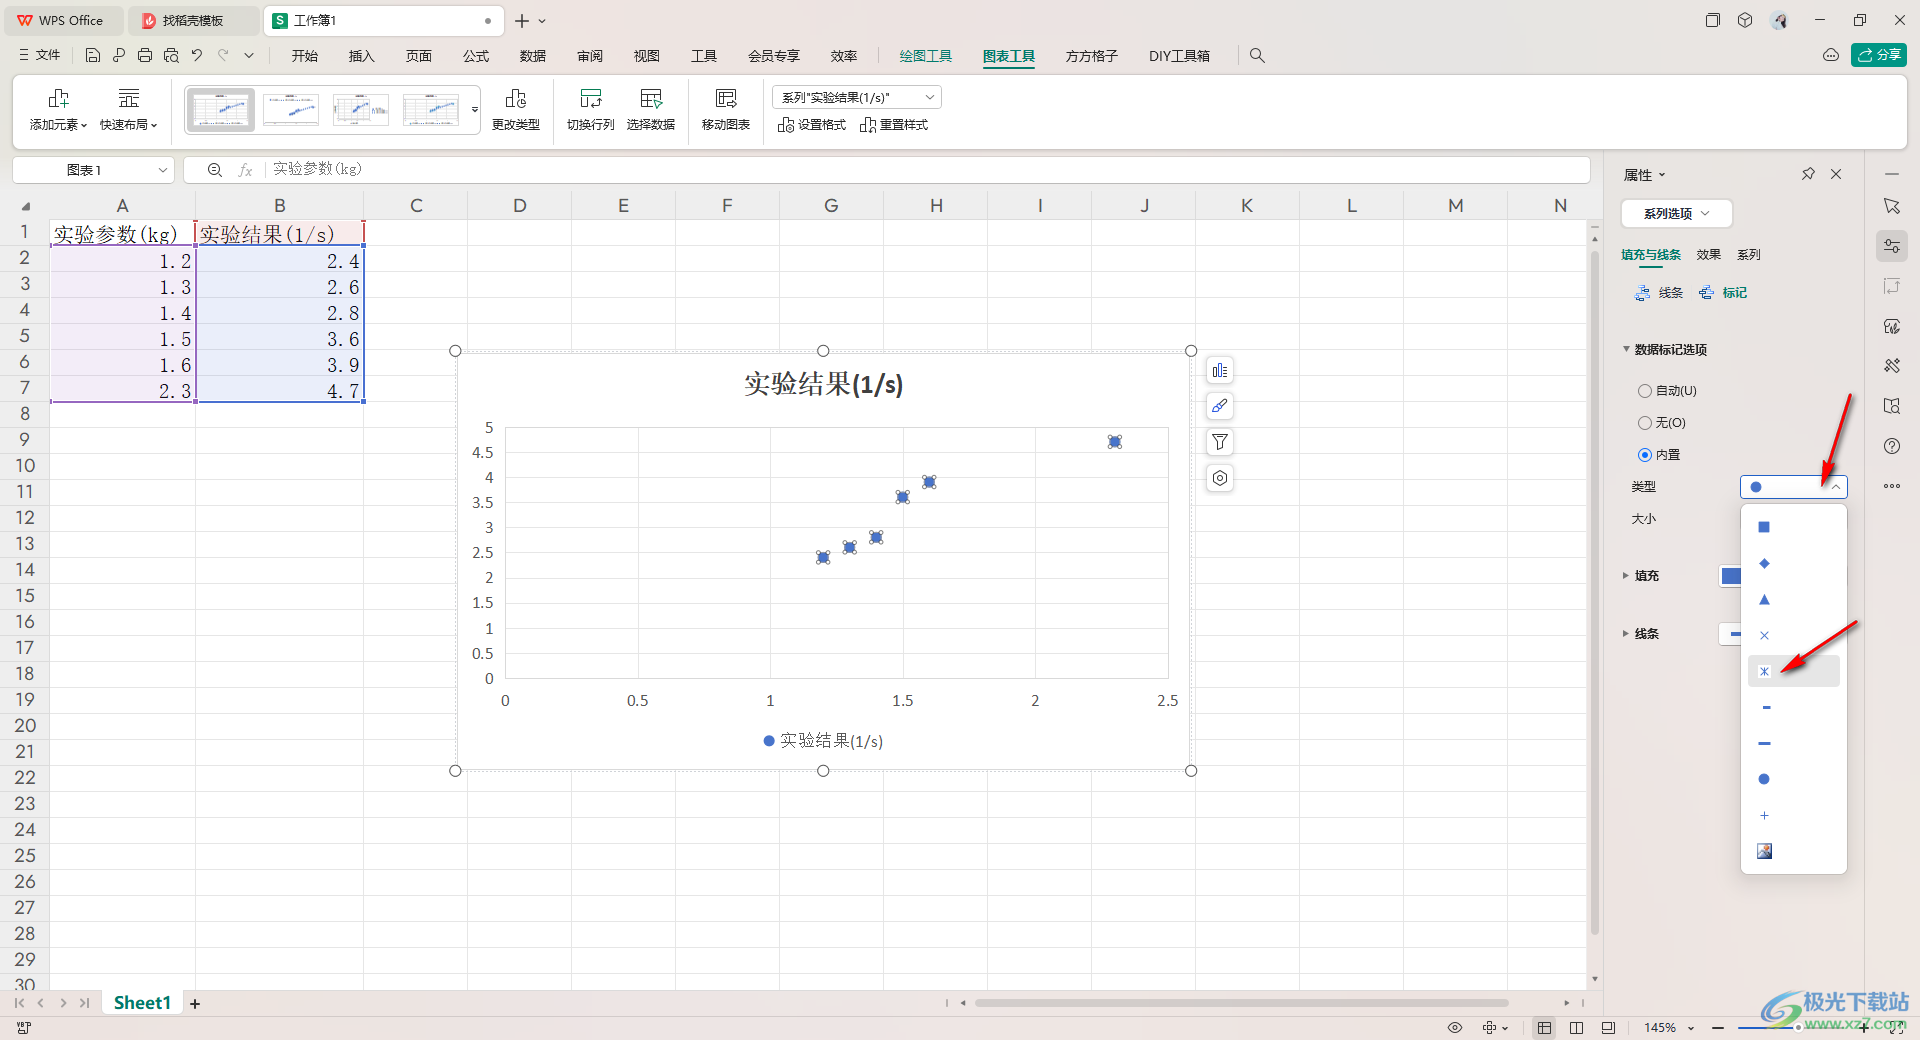The image size is (1920, 1040).
Task: Click the zoom magnifier beside formula bar
Action: tap(214, 170)
